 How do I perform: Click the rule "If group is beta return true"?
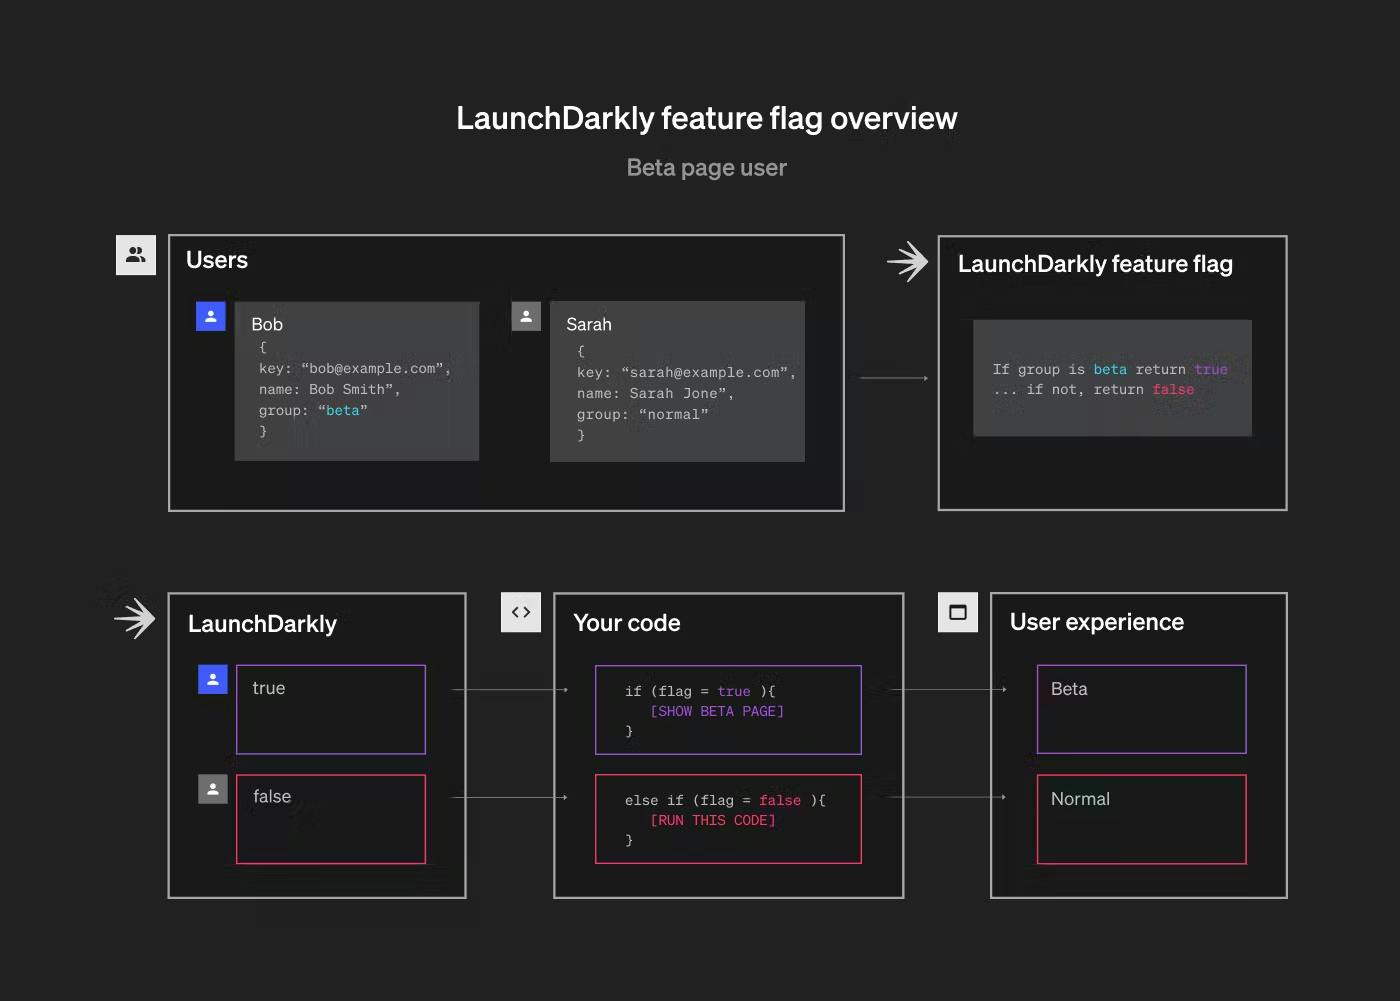tap(1110, 369)
